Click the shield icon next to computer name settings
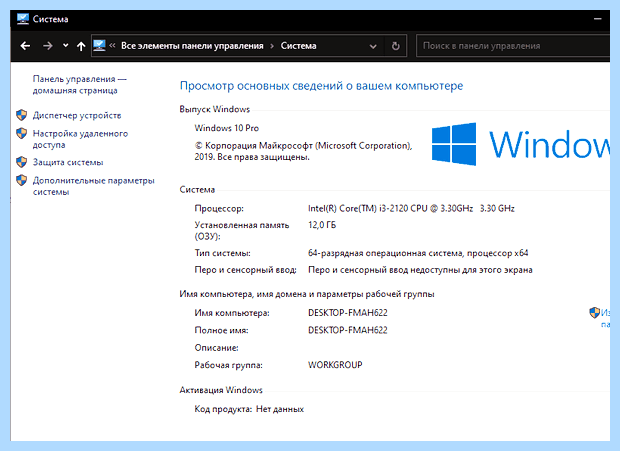The width and height of the screenshot is (620, 451). point(594,313)
